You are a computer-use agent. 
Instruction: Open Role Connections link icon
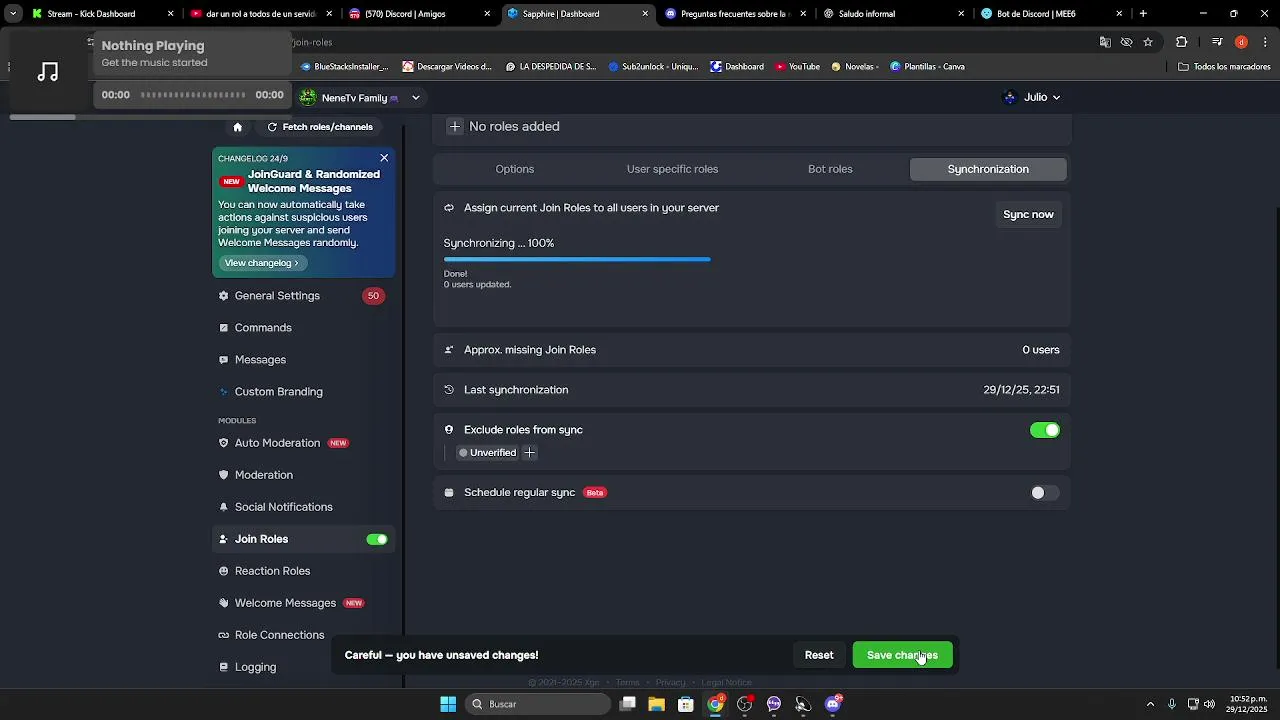224,635
